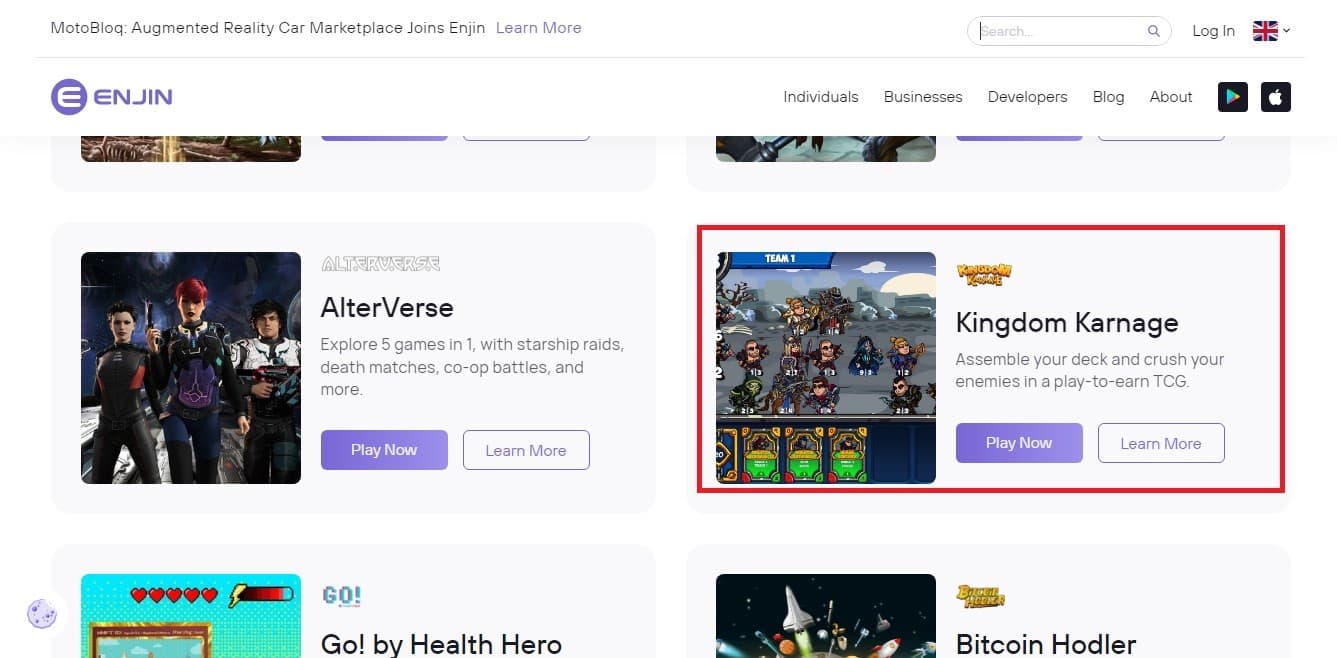The image size is (1337, 658).
Task: Click the AlterVerse title text
Action: [387, 307]
